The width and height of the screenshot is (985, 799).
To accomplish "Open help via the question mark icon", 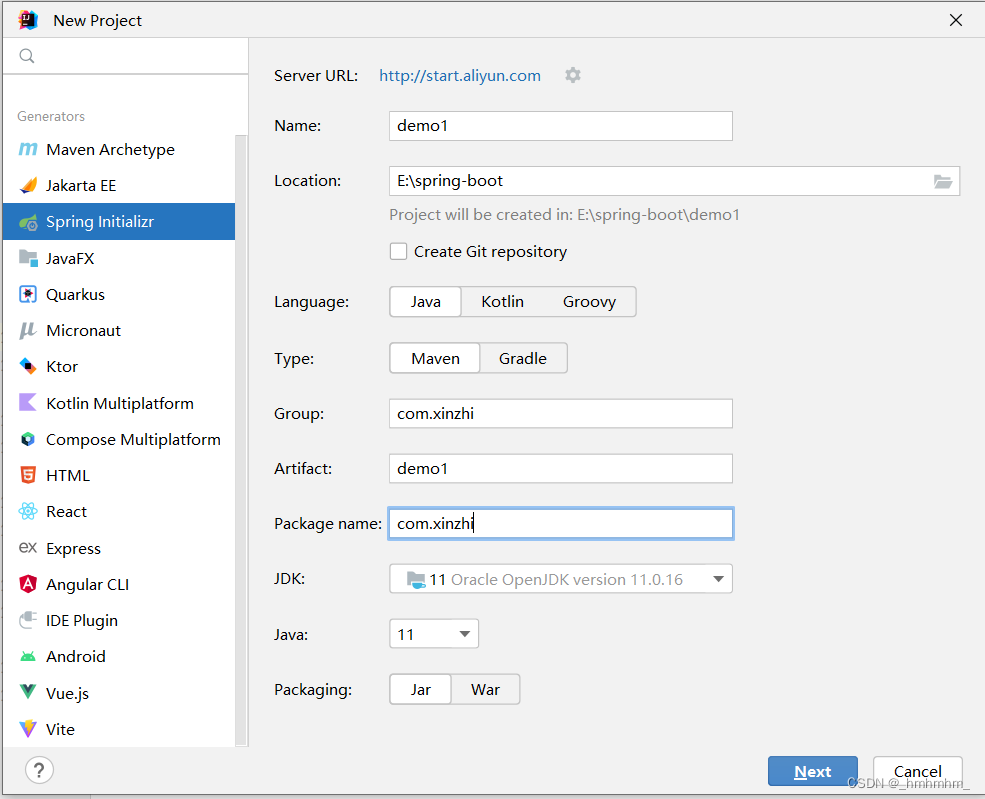I will [39, 770].
